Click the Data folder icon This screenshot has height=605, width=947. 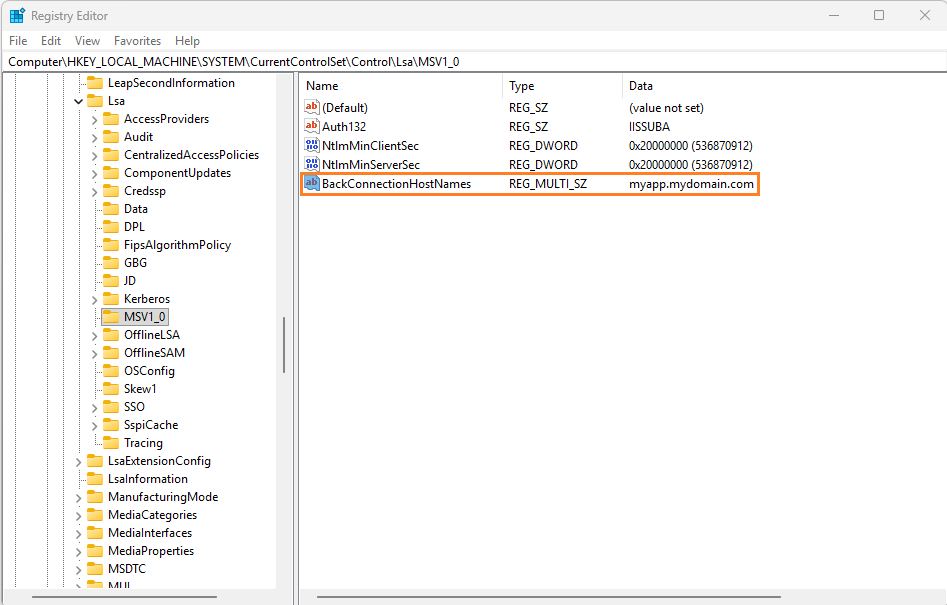[111, 209]
